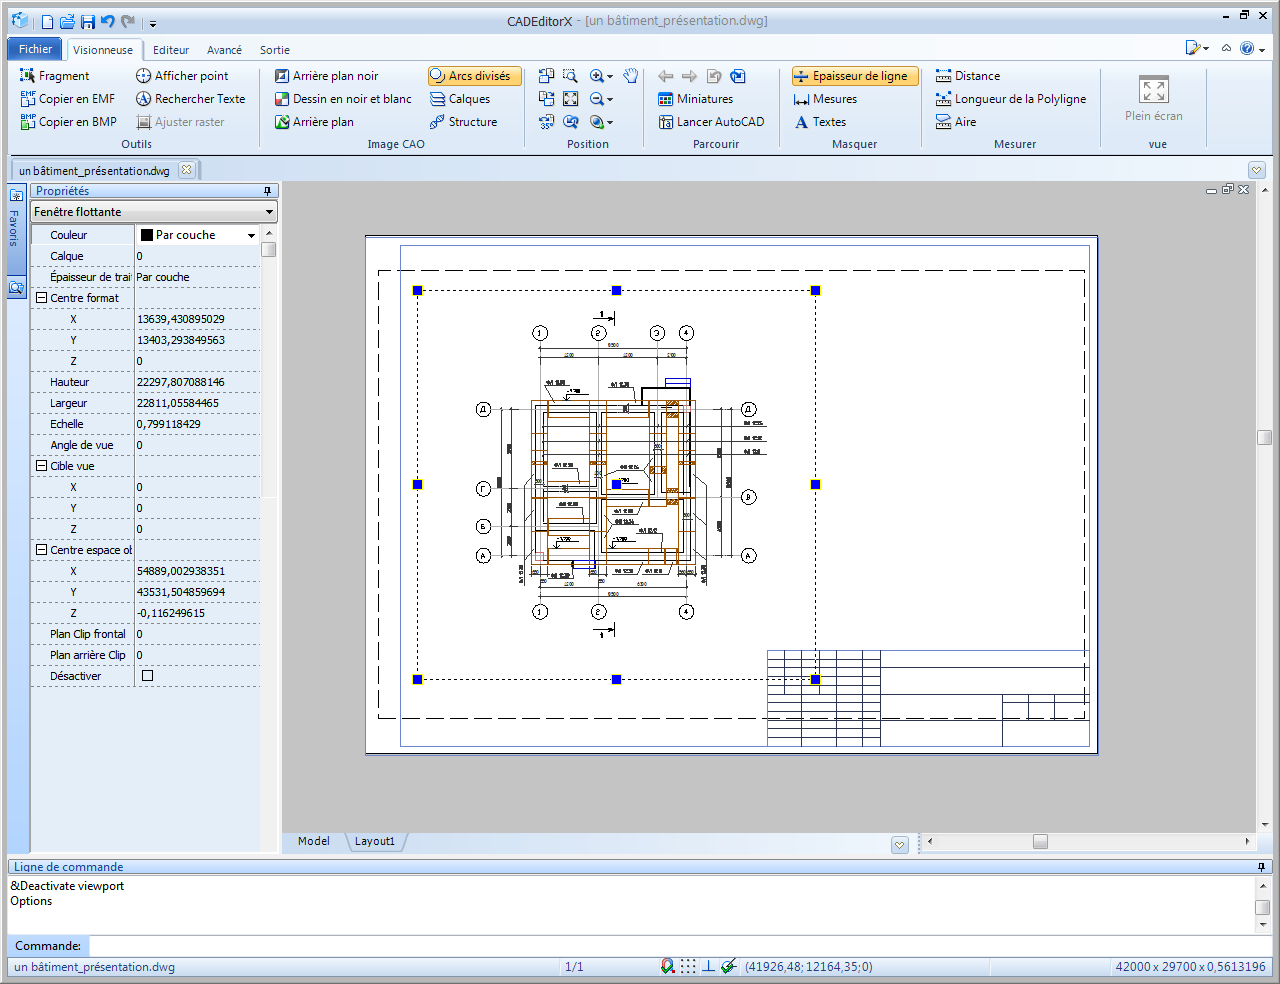1280x984 pixels.
Task: Switch to the Editeur ribbon tab
Action: tap(171, 50)
